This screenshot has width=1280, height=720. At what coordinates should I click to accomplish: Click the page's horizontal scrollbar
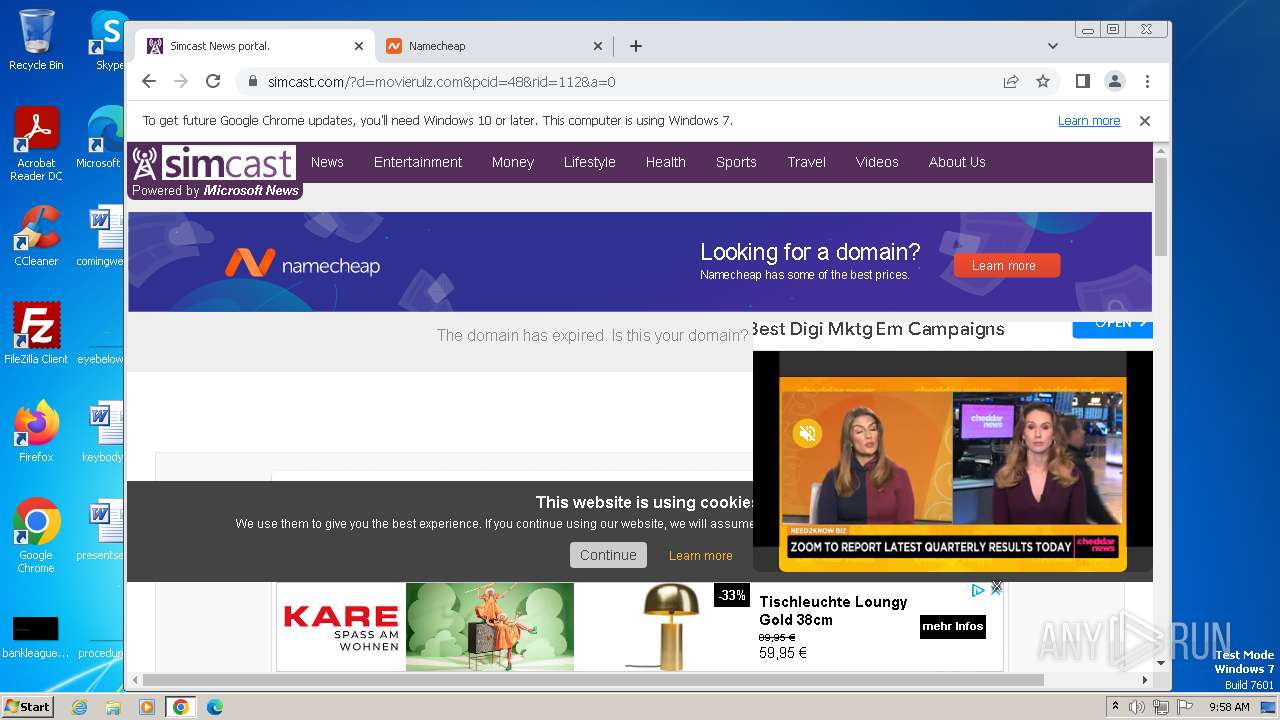(x=594, y=680)
